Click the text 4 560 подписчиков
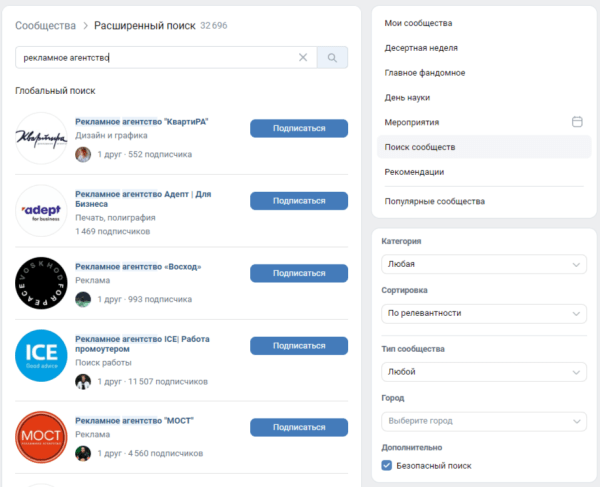The width and height of the screenshot is (600, 487). pos(165,453)
